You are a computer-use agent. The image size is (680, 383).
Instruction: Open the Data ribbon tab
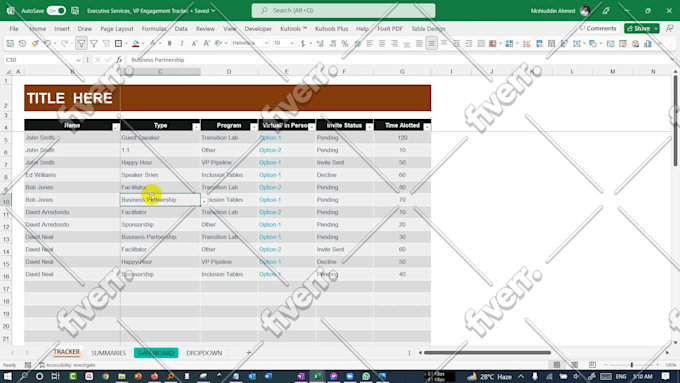pos(181,29)
